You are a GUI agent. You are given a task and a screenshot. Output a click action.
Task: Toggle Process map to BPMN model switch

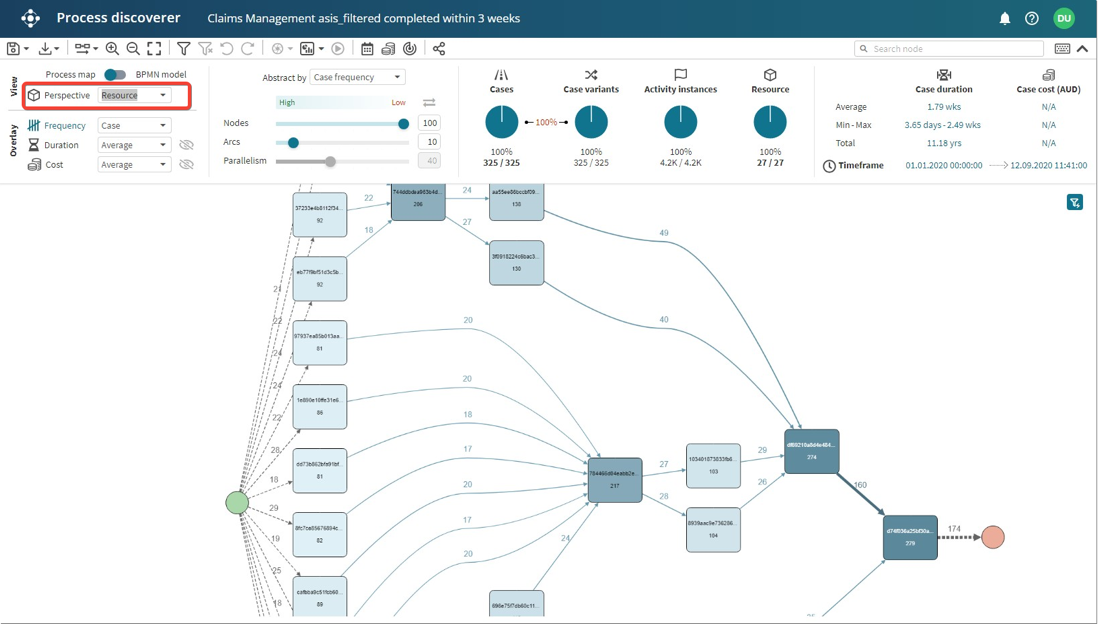(115, 74)
